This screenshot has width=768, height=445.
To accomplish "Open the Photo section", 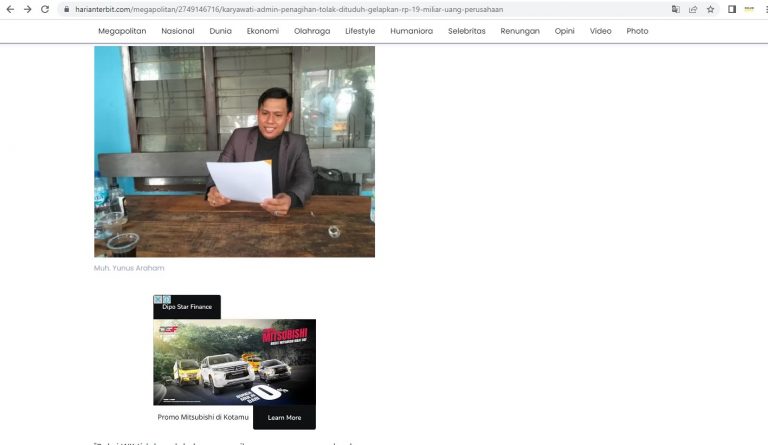I will 637,31.
